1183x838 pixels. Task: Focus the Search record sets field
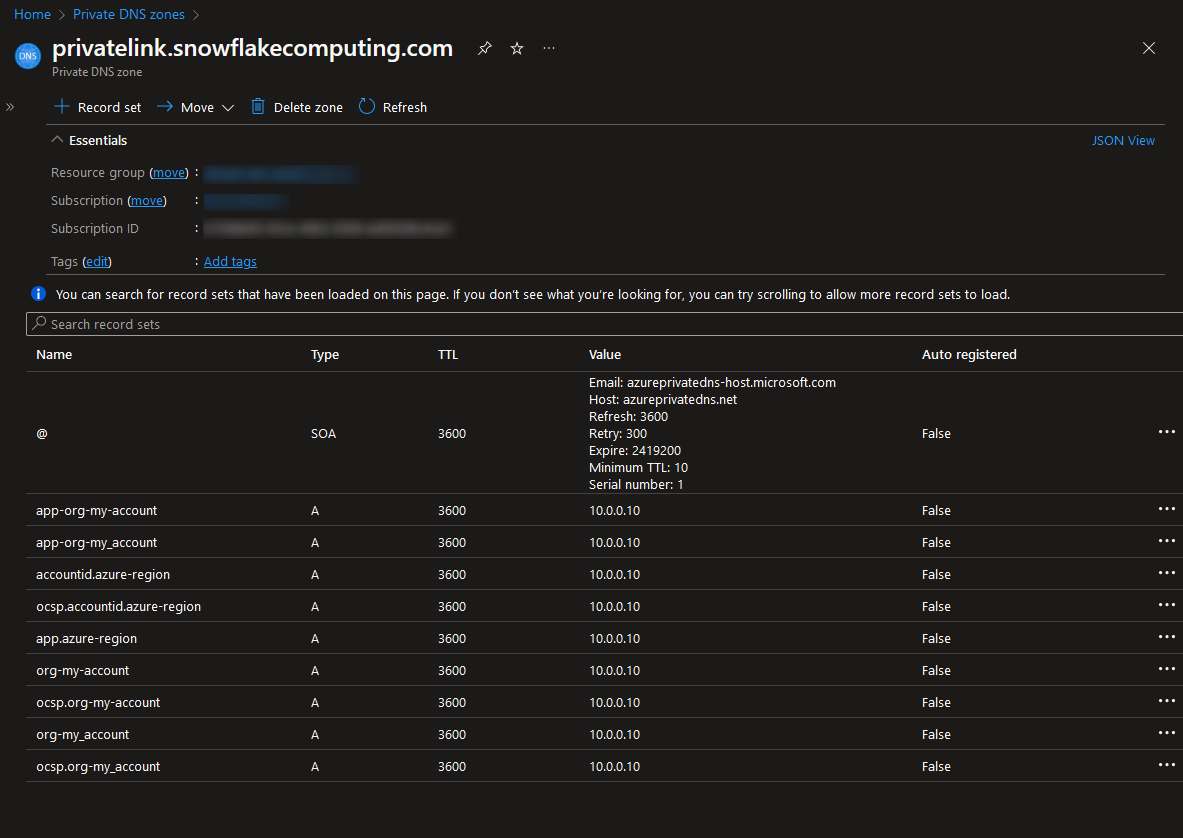[x=604, y=324]
